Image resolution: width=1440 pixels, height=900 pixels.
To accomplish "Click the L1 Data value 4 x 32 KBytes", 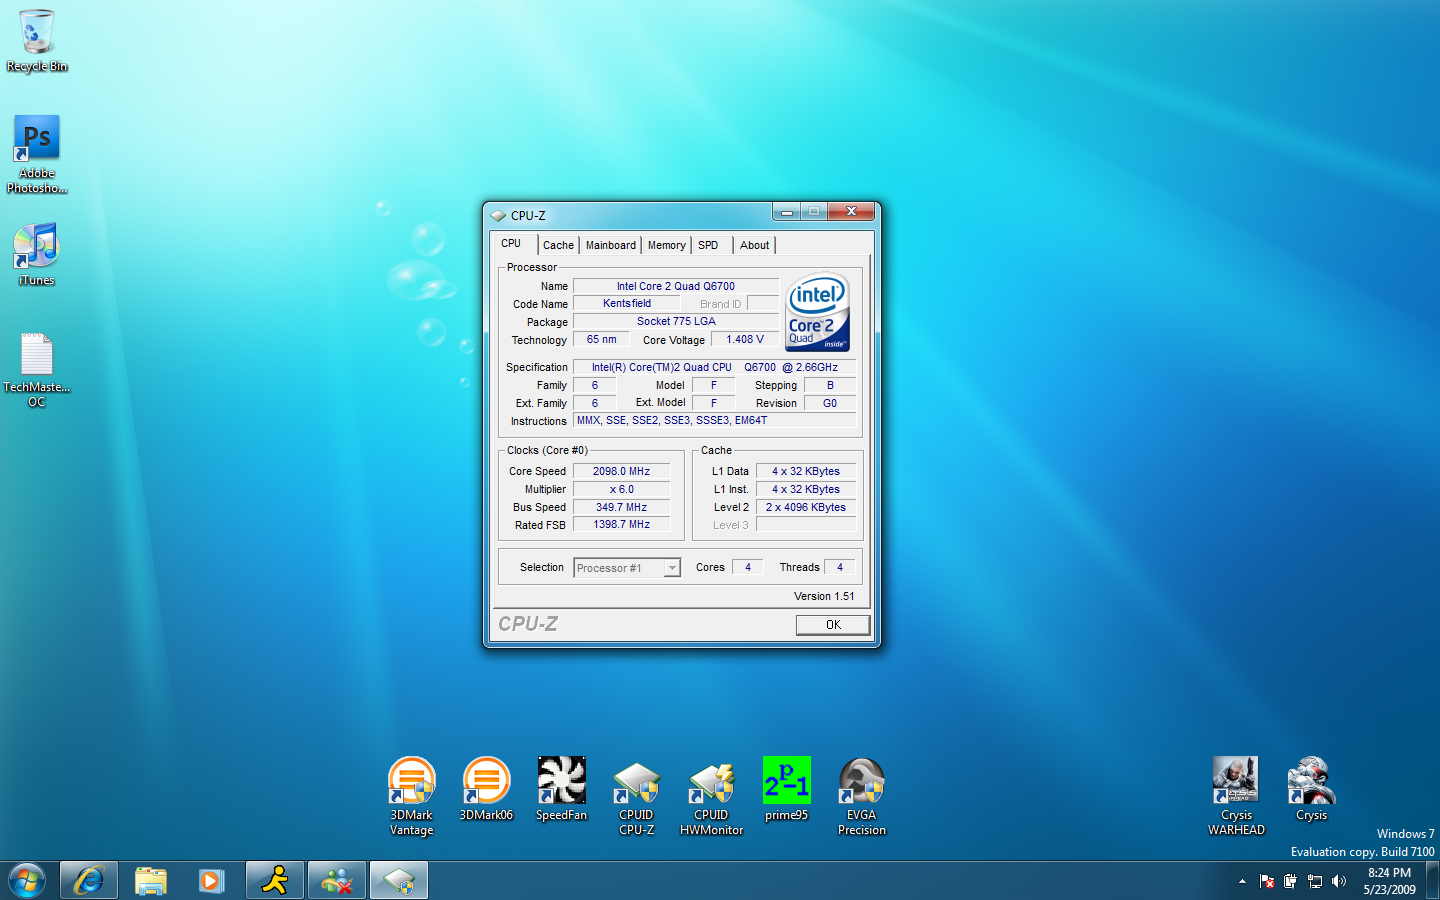I will click(806, 471).
